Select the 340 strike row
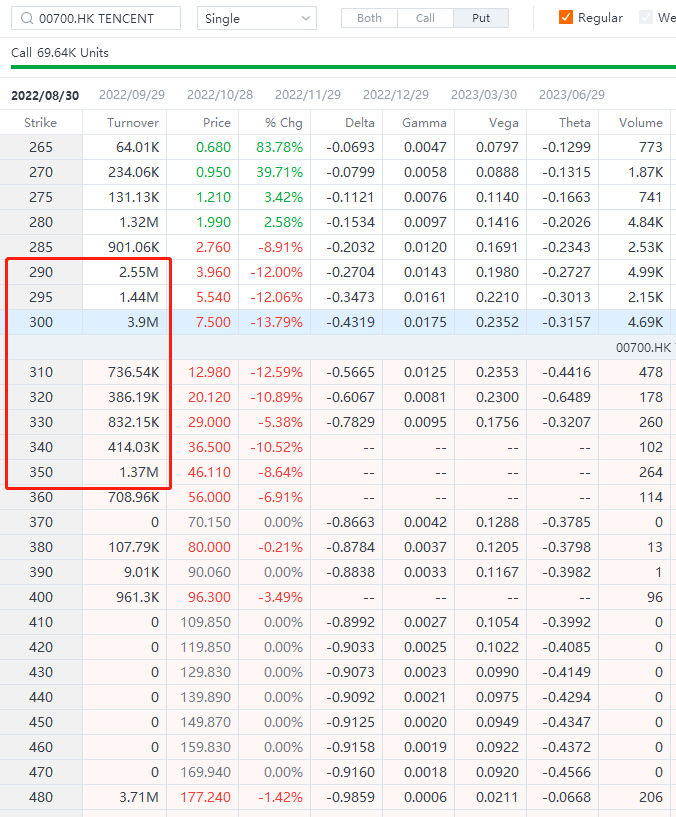 [x=338, y=448]
